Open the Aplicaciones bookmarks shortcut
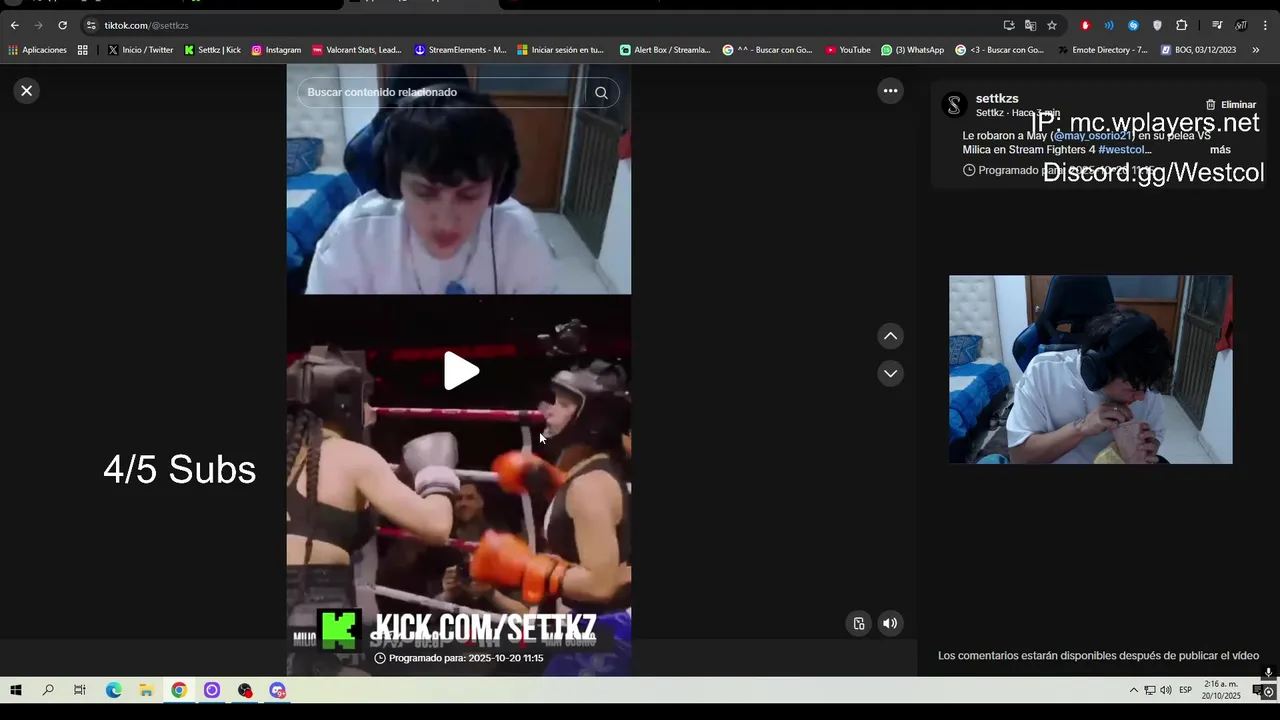Image resolution: width=1280 pixels, height=720 pixels. 38,50
